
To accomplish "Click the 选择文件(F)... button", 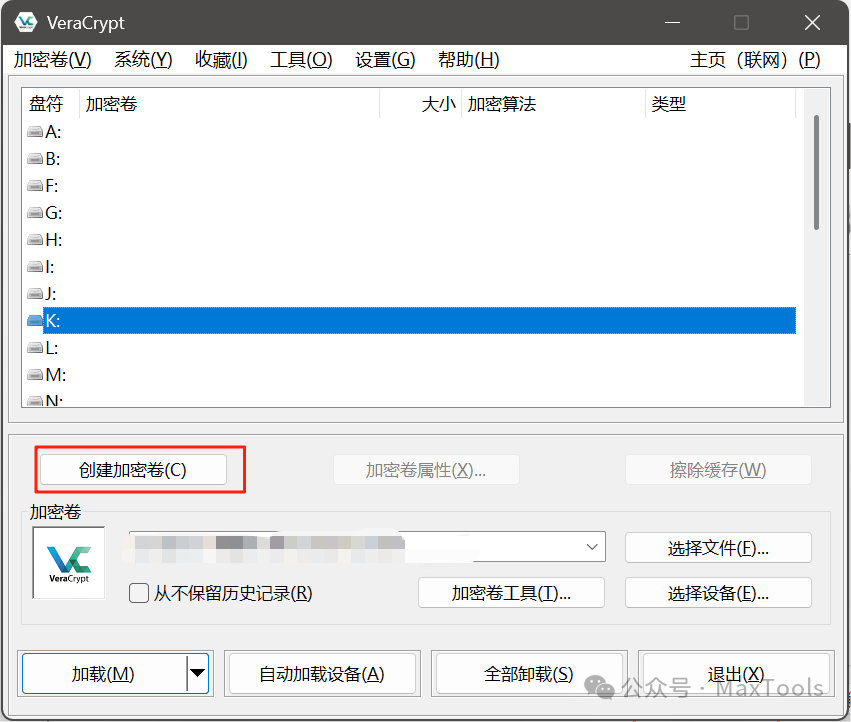I will point(718,548).
